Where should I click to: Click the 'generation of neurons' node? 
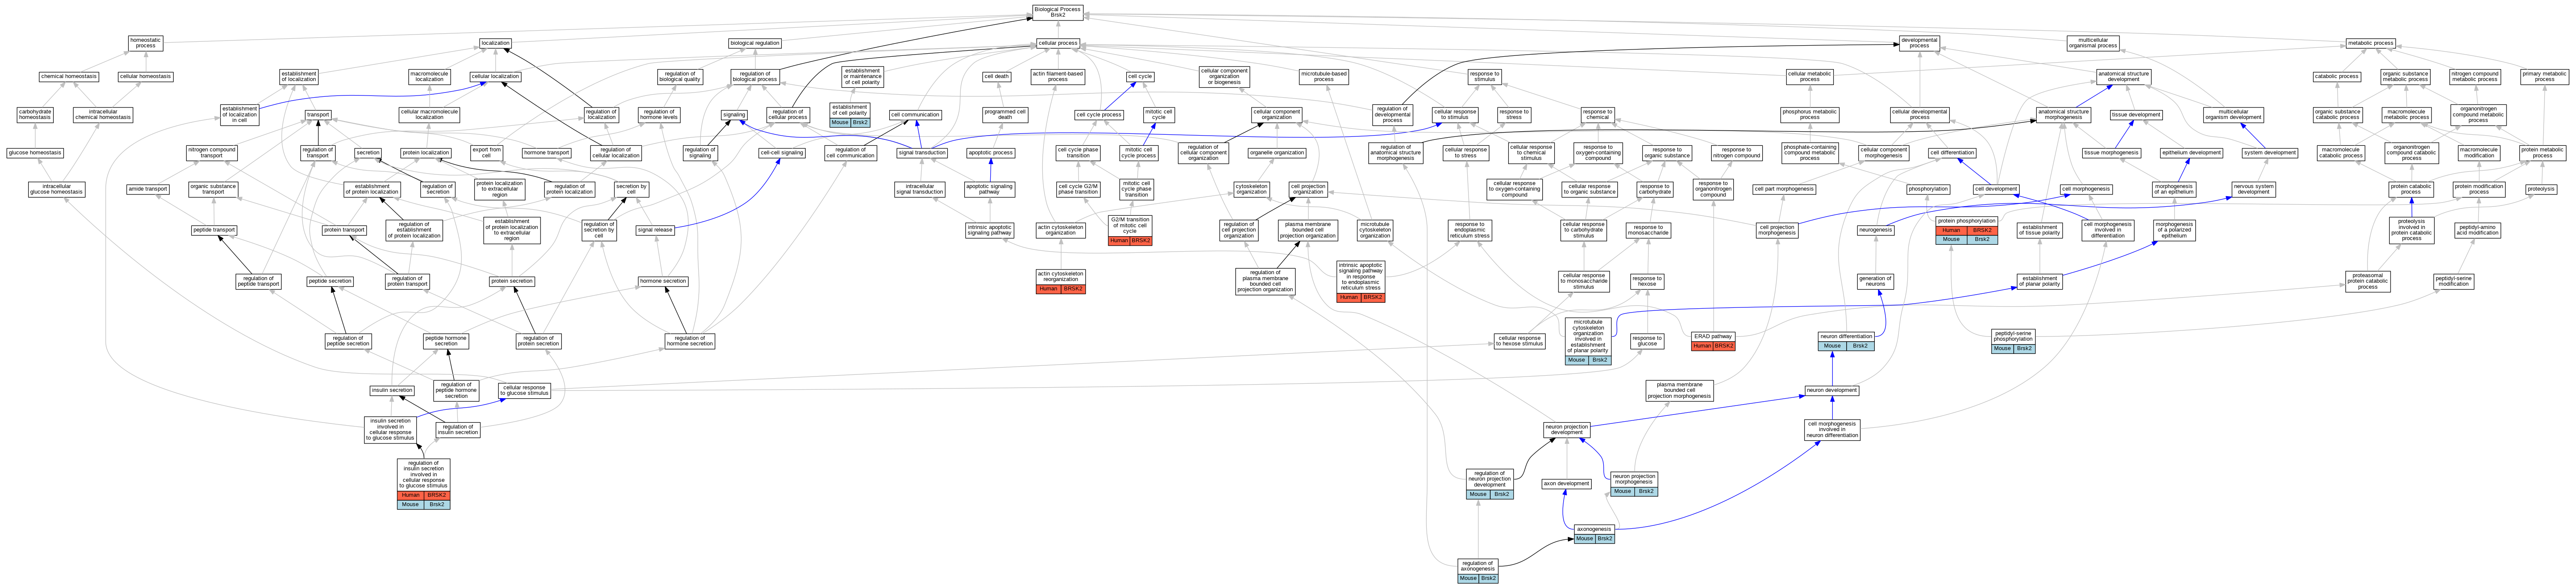tap(1876, 282)
